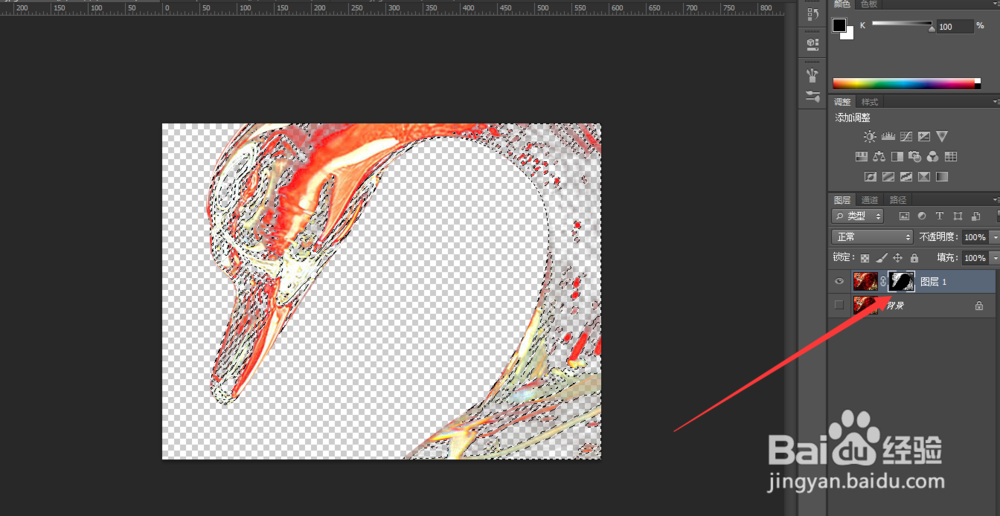Add Black & White adjustment
The height and width of the screenshot is (516, 1000).
(x=897, y=156)
